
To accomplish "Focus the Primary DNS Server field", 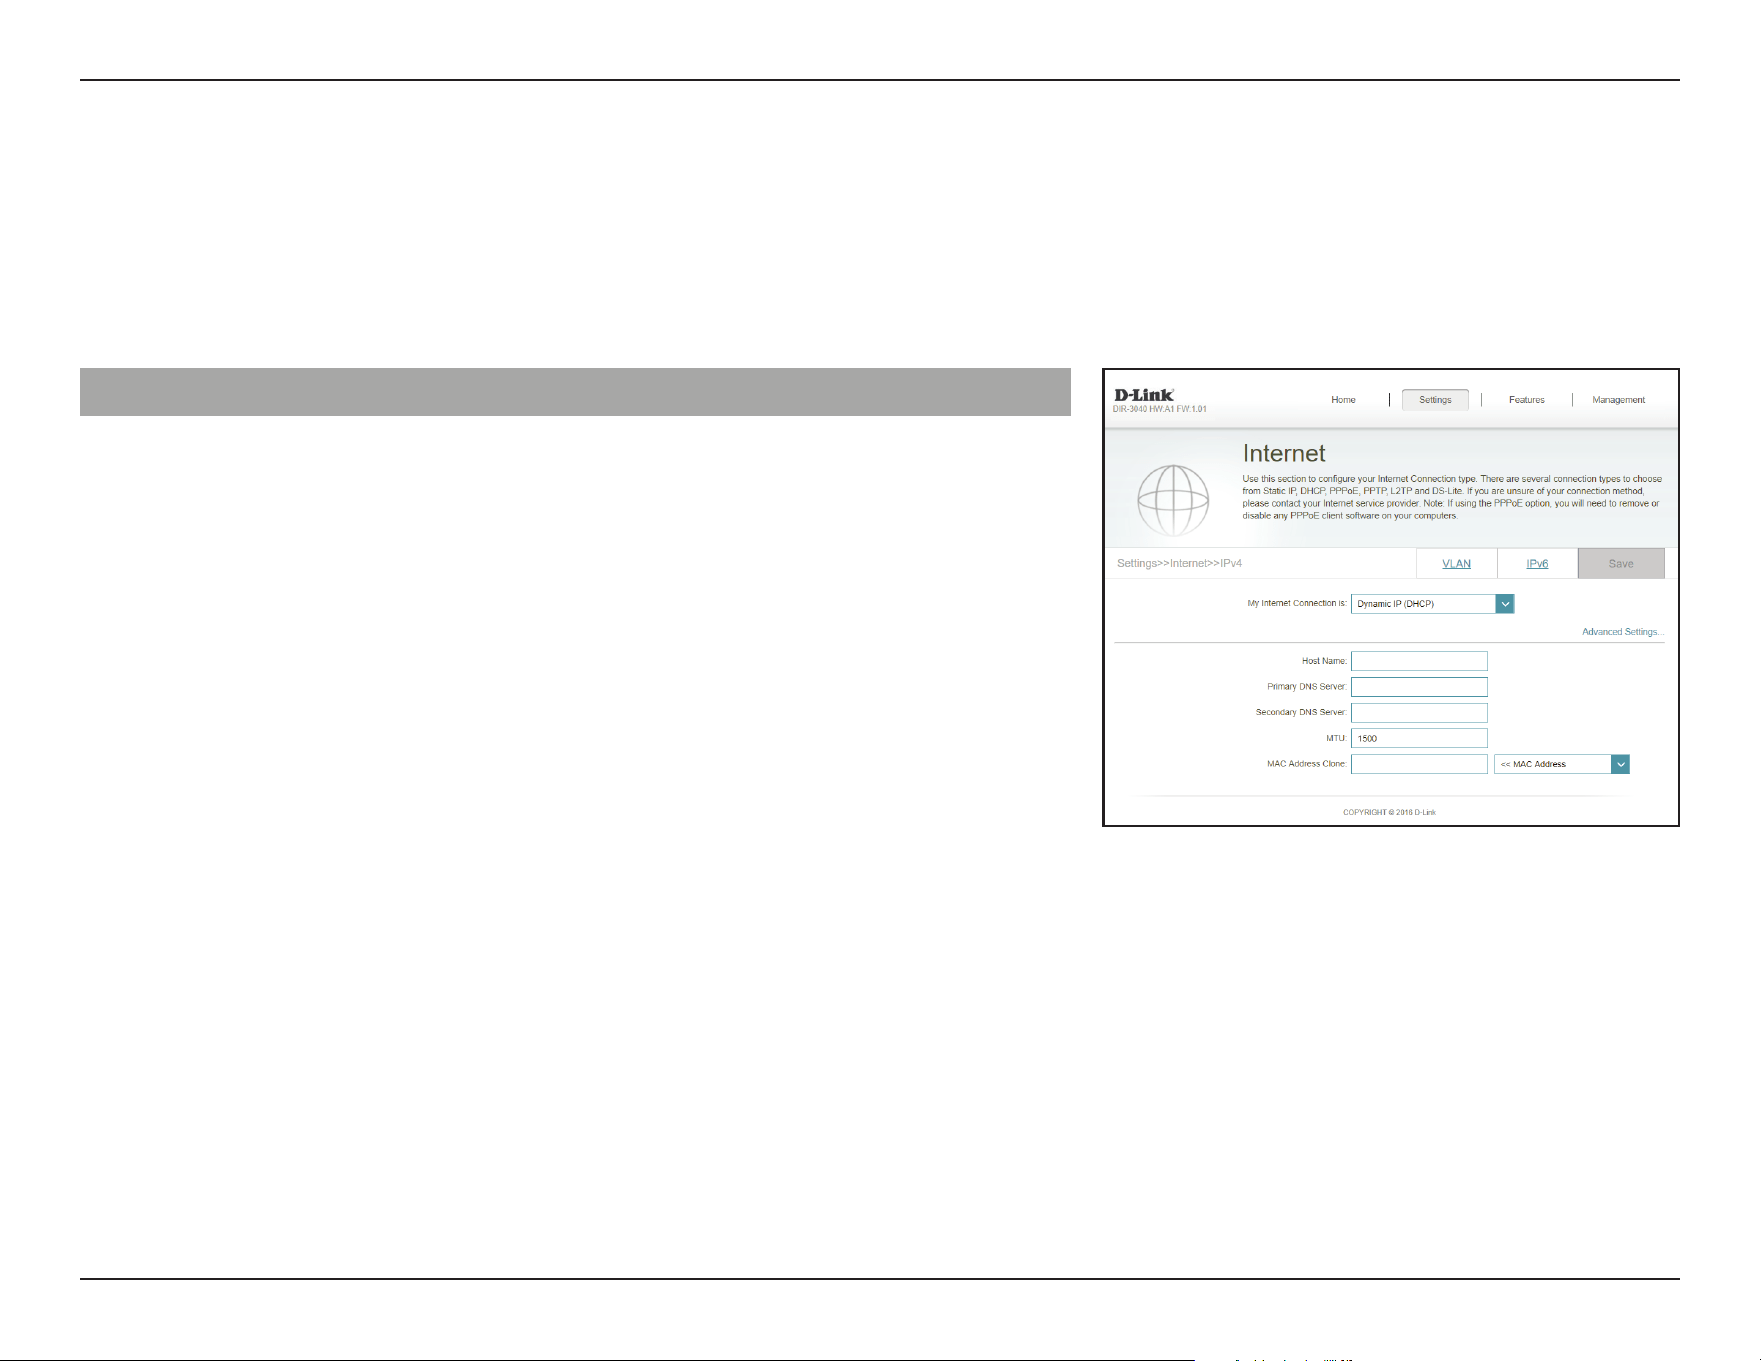I will [x=1419, y=687].
